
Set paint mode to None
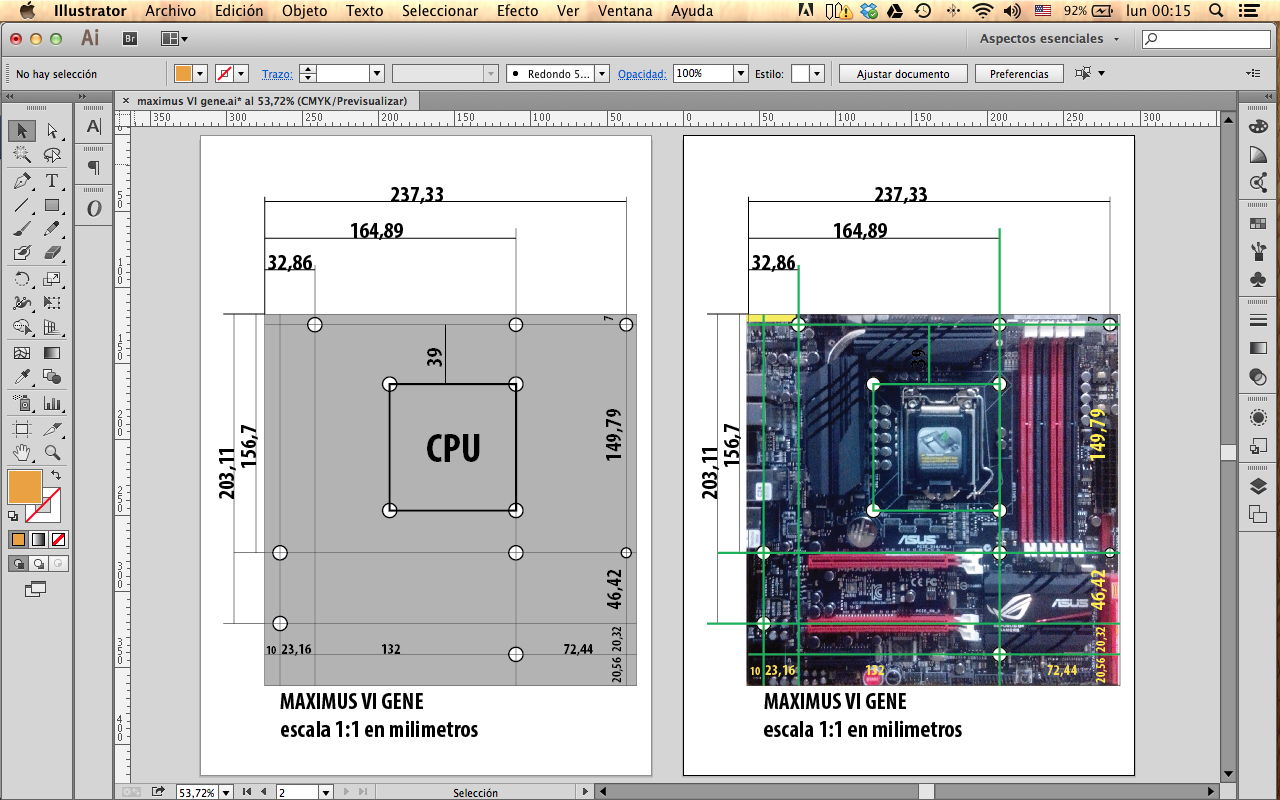point(59,539)
